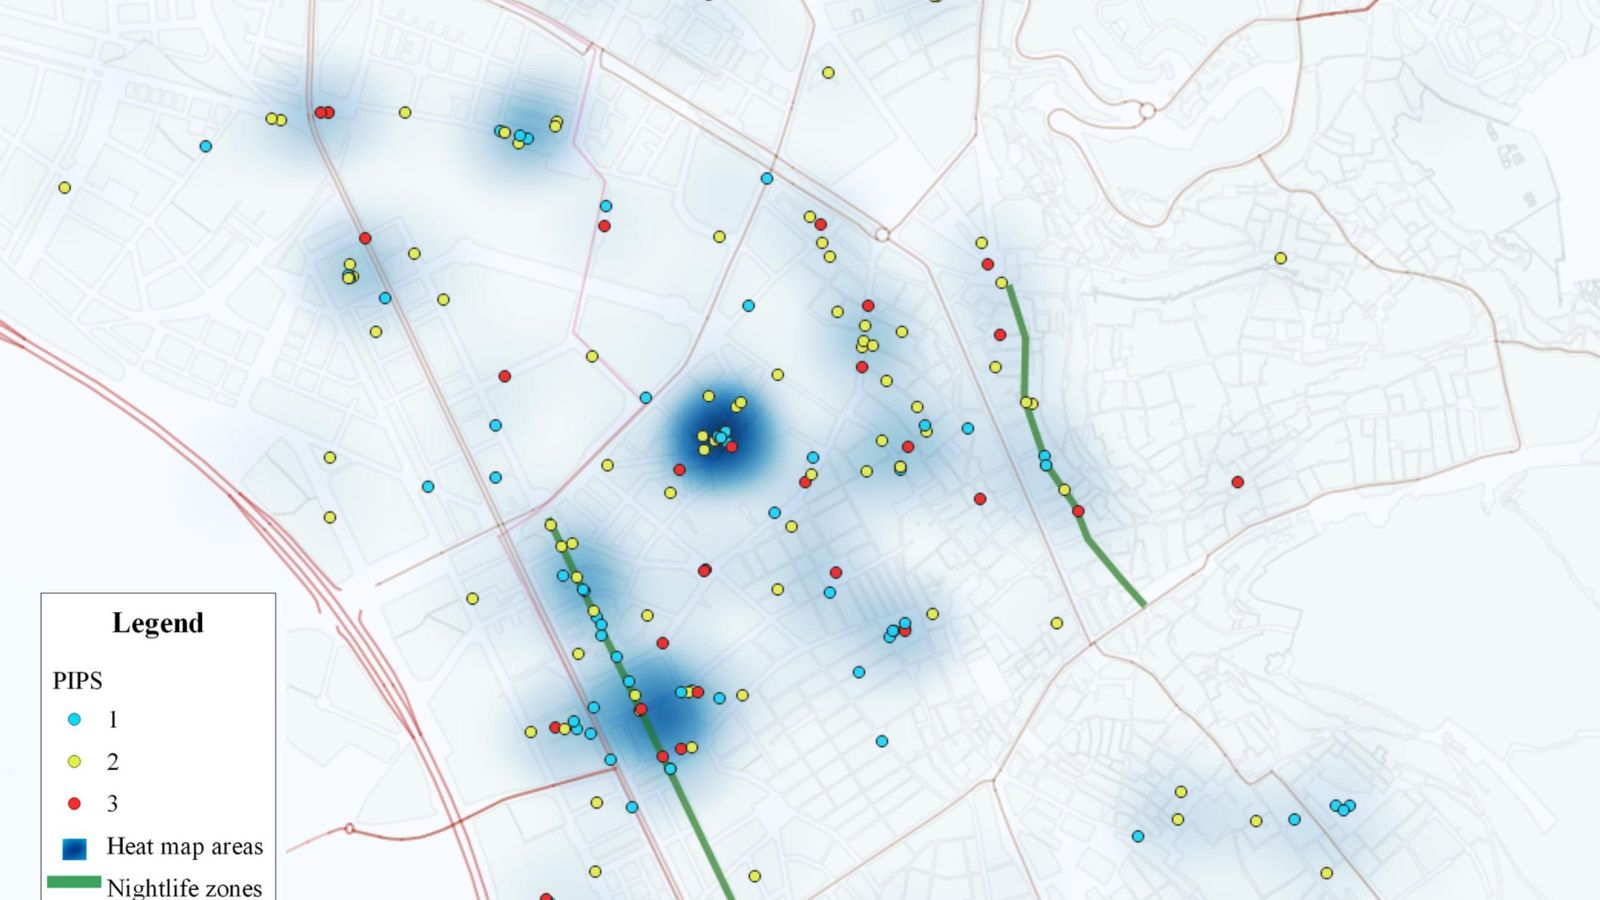Screen dimensions: 1600x900
Task: Click the darkest heat map hotspot in map center
Action: click(x=718, y=438)
